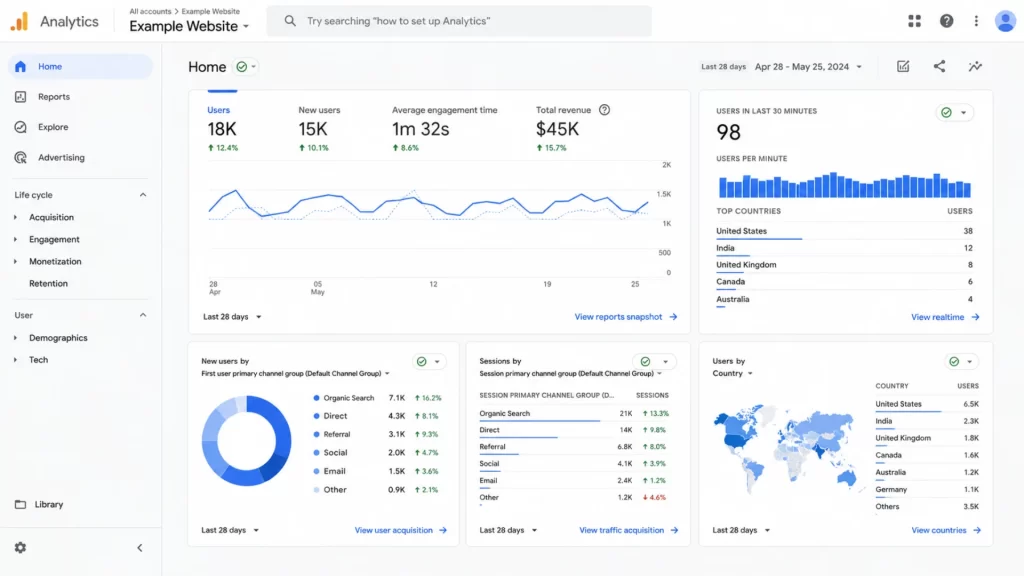Select the New users metric tab
1024x576 pixels.
coord(319,128)
